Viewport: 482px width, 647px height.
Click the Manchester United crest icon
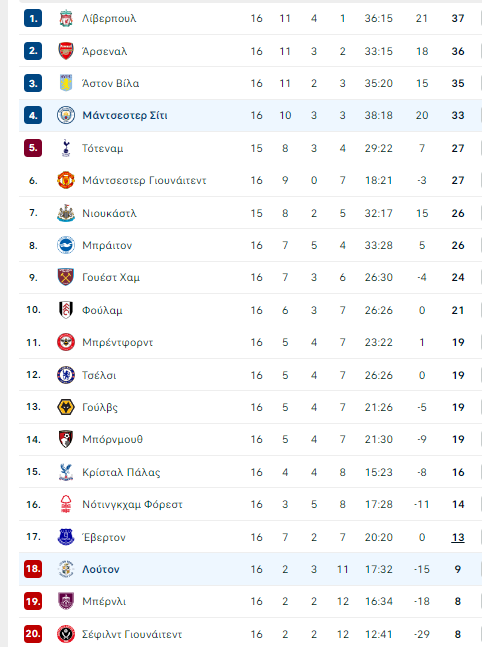(x=66, y=180)
